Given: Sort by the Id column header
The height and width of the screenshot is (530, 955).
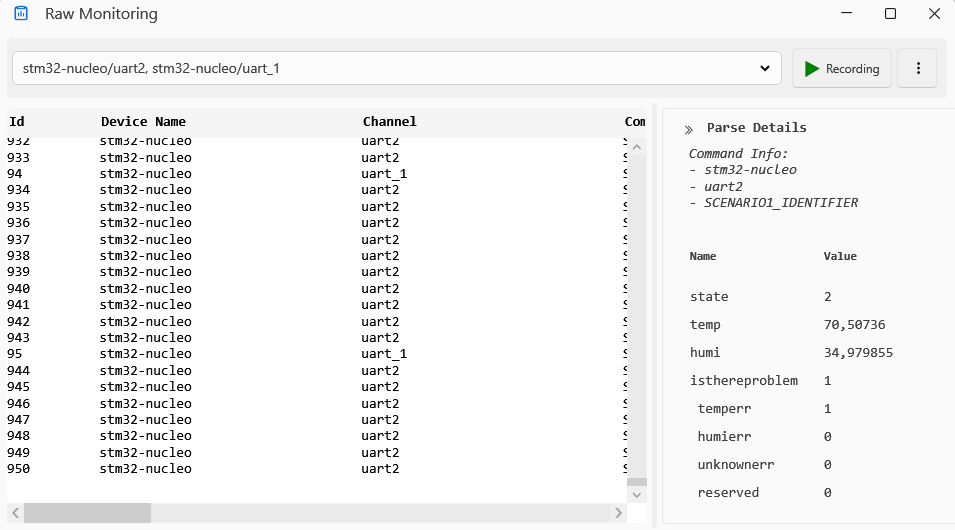Looking at the screenshot, I should tap(16, 121).
